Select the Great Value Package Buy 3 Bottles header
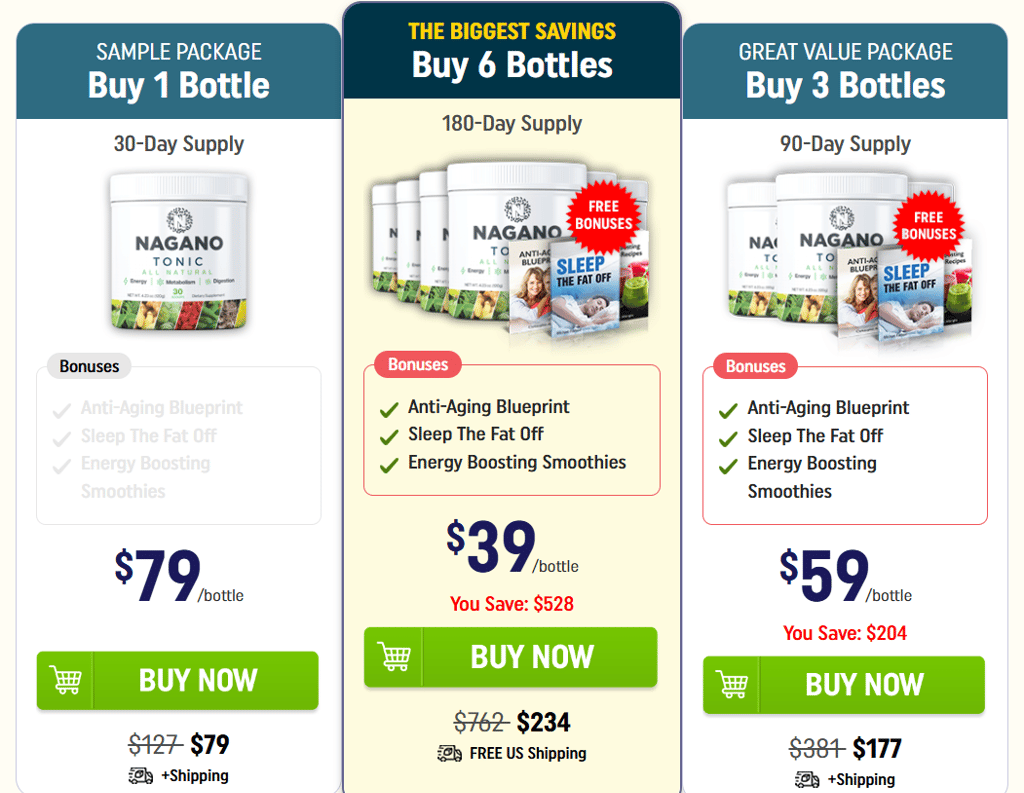Screen dimensions: 1024x793 click(x=845, y=72)
